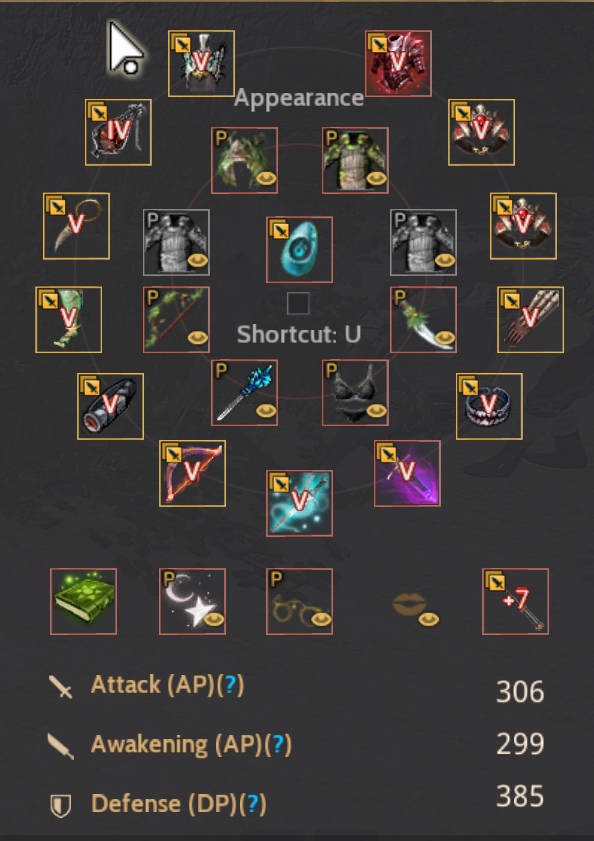Toggle visibility of the lips appearance slot
This screenshot has width=594, height=841.
(x=428, y=619)
